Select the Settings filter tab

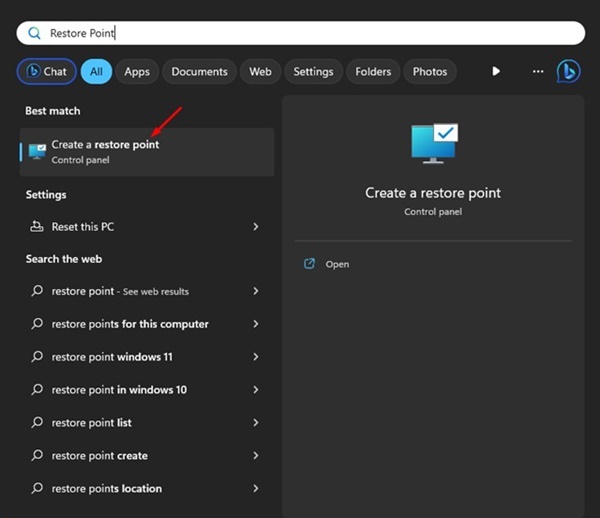313,72
